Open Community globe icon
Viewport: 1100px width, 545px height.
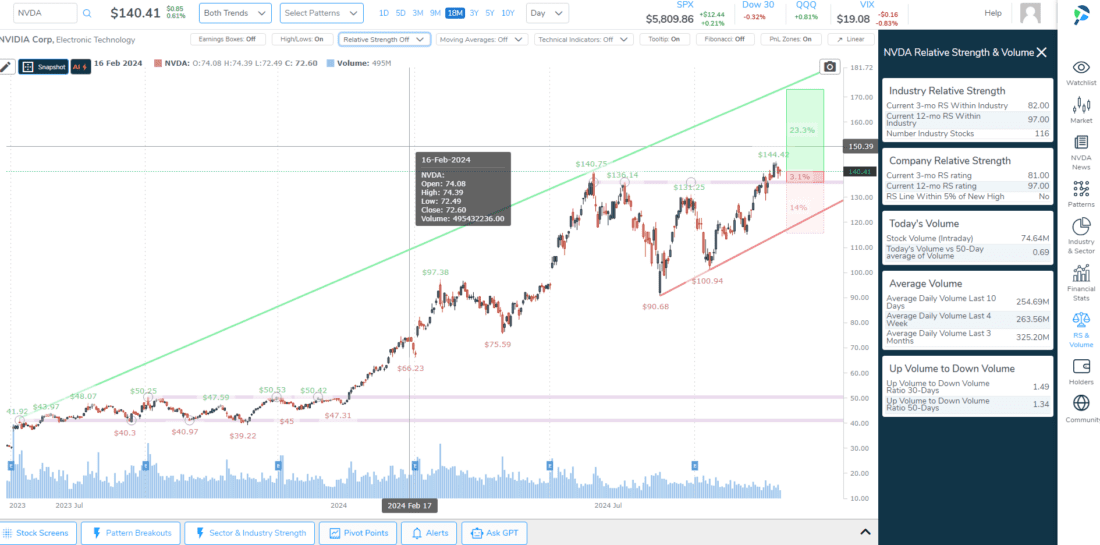click(x=1081, y=409)
